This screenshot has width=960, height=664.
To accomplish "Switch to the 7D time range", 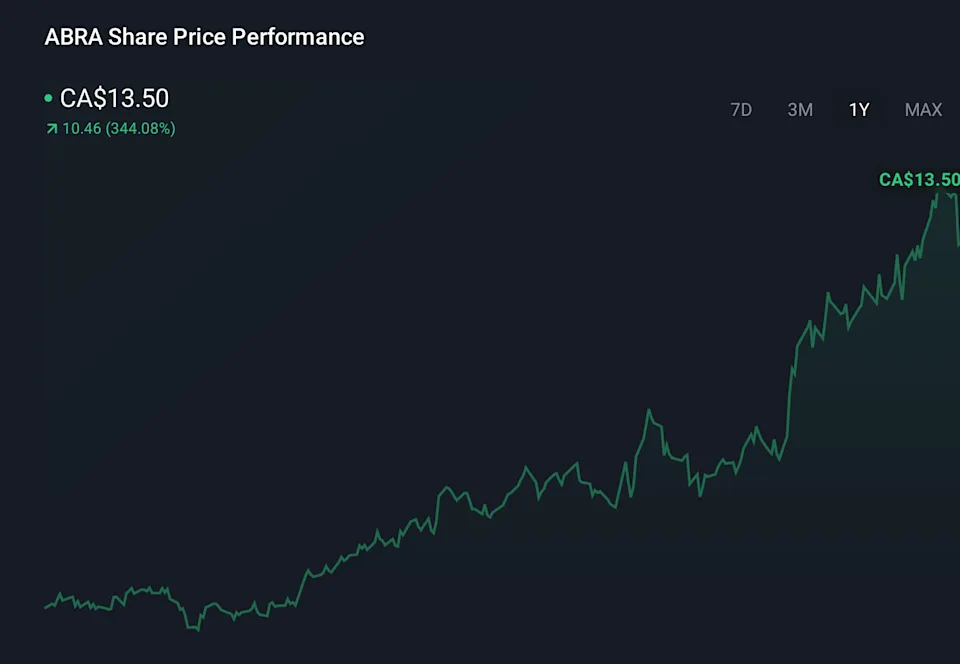I will point(741,110).
